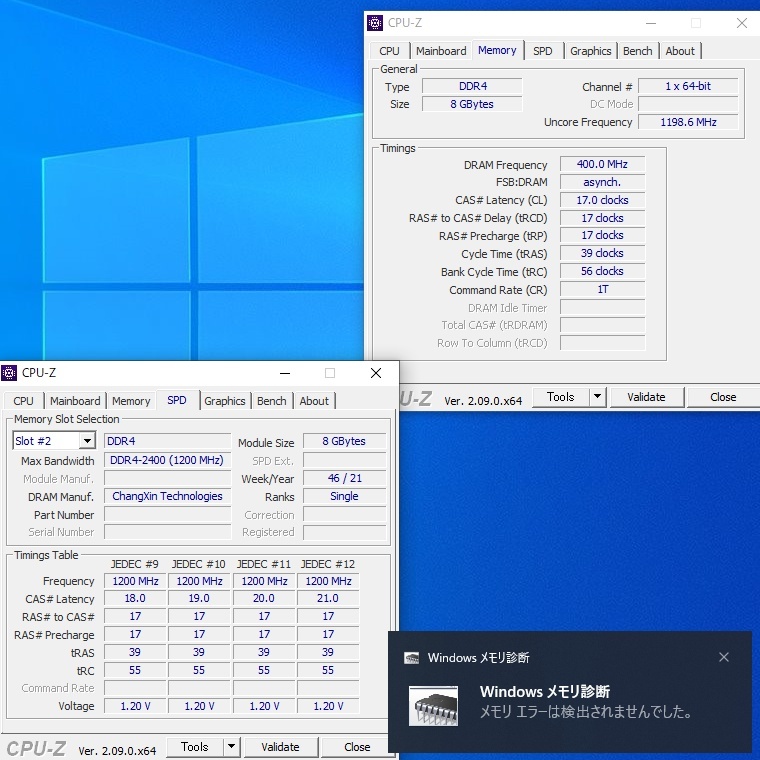Click the CPU-Z icon in SPD window title bar
Image resolution: width=760 pixels, height=760 pixels.
(x=9, y=373)
